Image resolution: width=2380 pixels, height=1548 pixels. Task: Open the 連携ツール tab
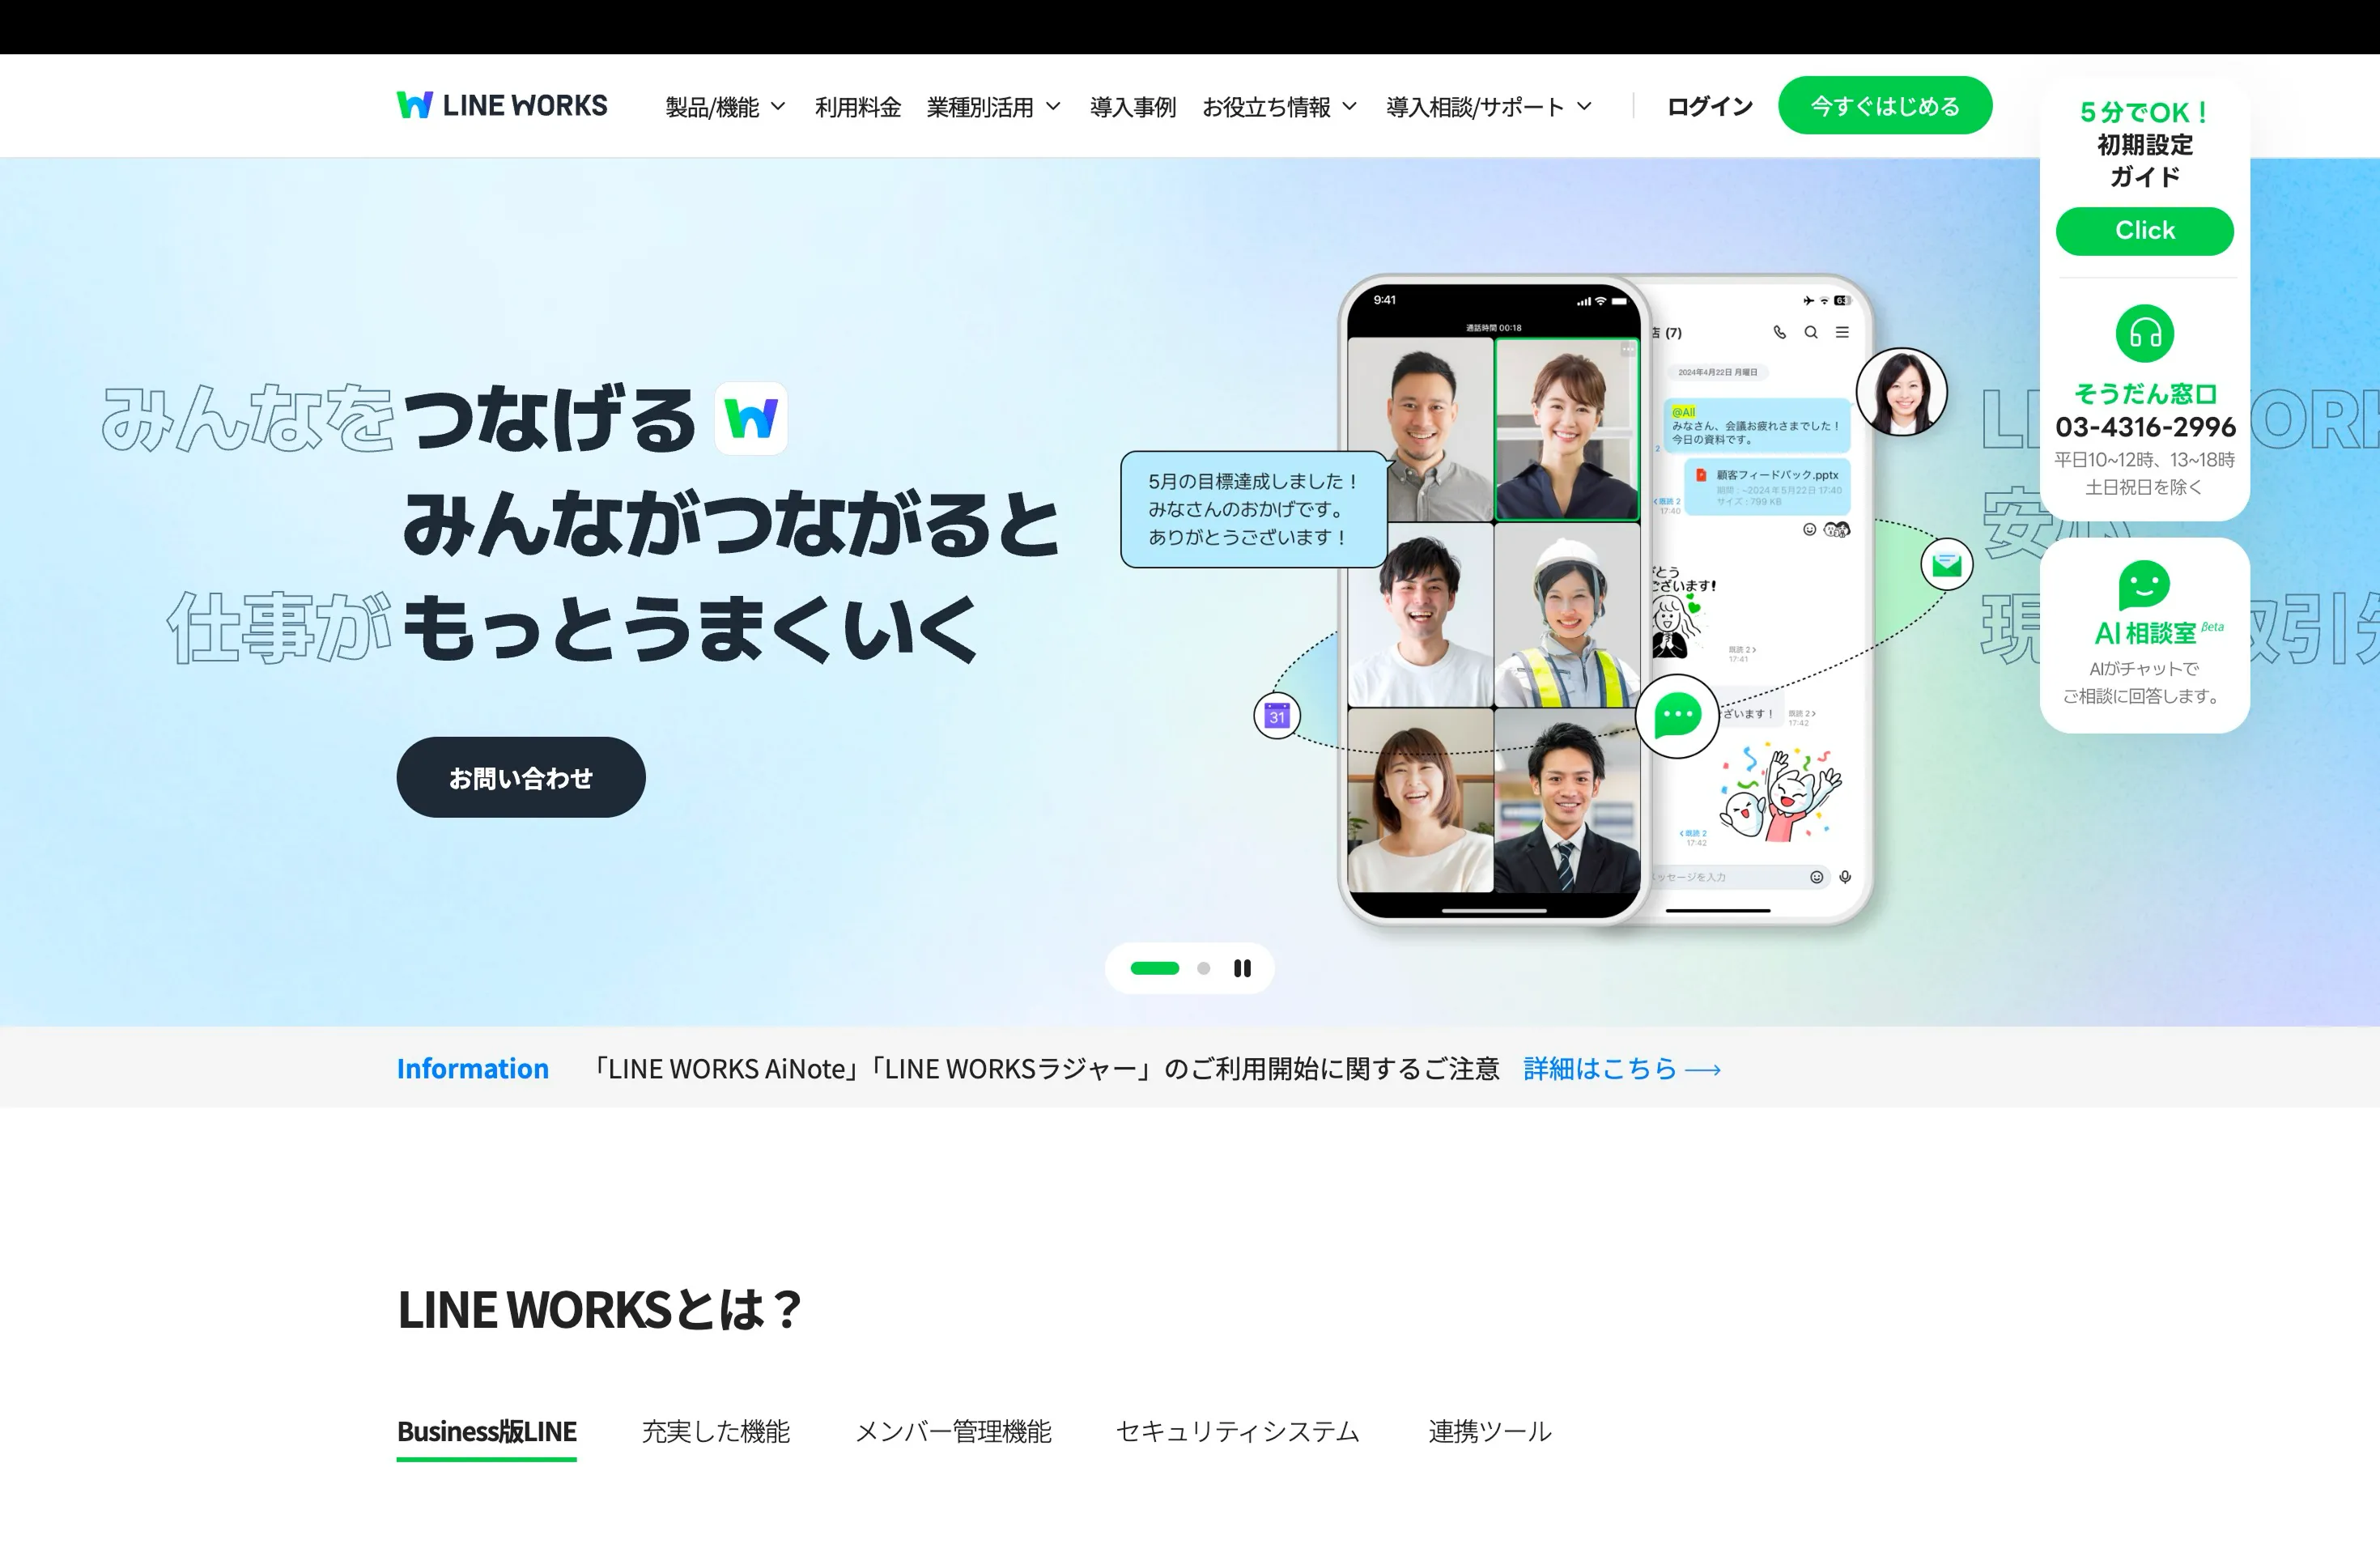coord(1490,1432)
